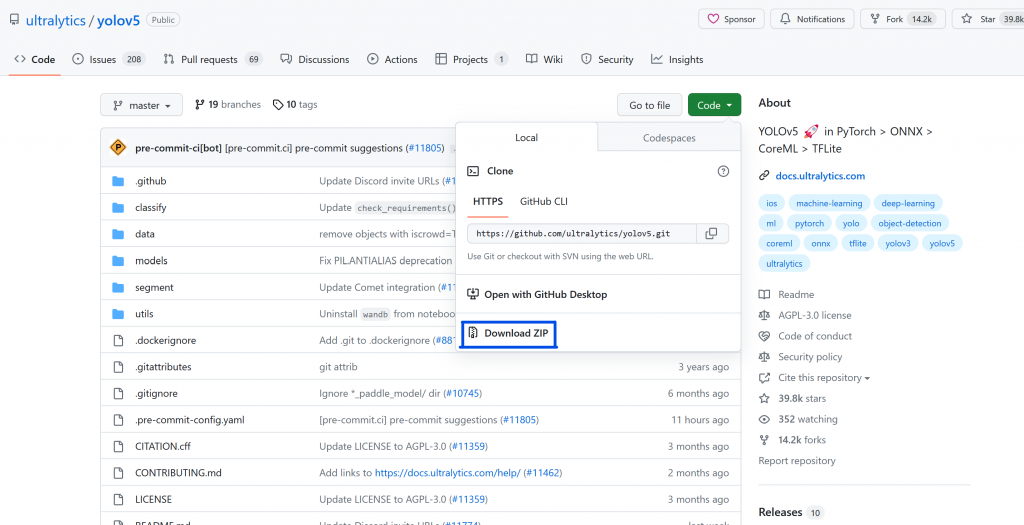The height and width of the screenshot is (525, 1024).
Task: Click the ultralytics owner link
Action: tap(56, 20)
